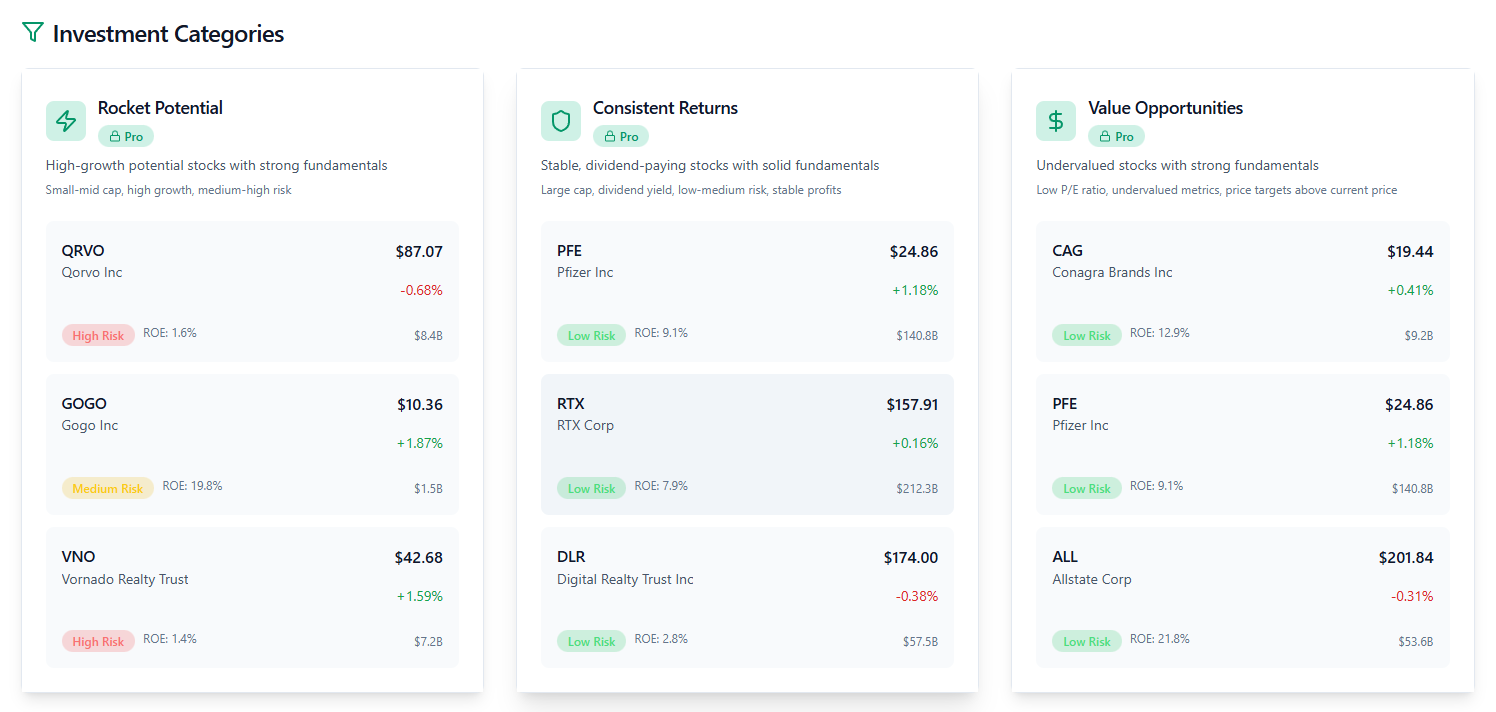Viewport: 1496px width, 712px height.
Task: Click the High Risk badge on VNO
Action: click(98, 641)
